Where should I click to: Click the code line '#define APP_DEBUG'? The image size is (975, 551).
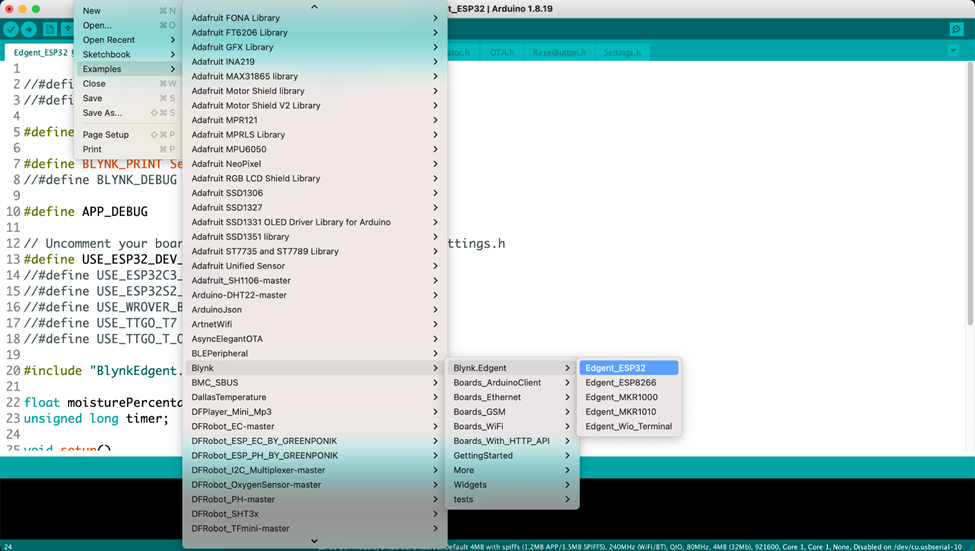tap(86, 211)
